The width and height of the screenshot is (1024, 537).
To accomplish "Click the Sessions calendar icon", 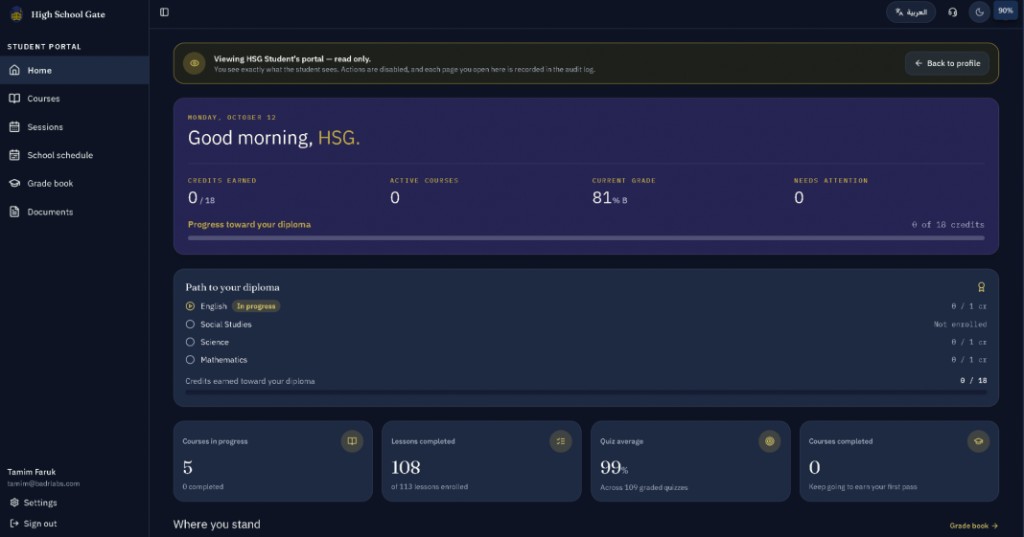I will tap(14, 127).
